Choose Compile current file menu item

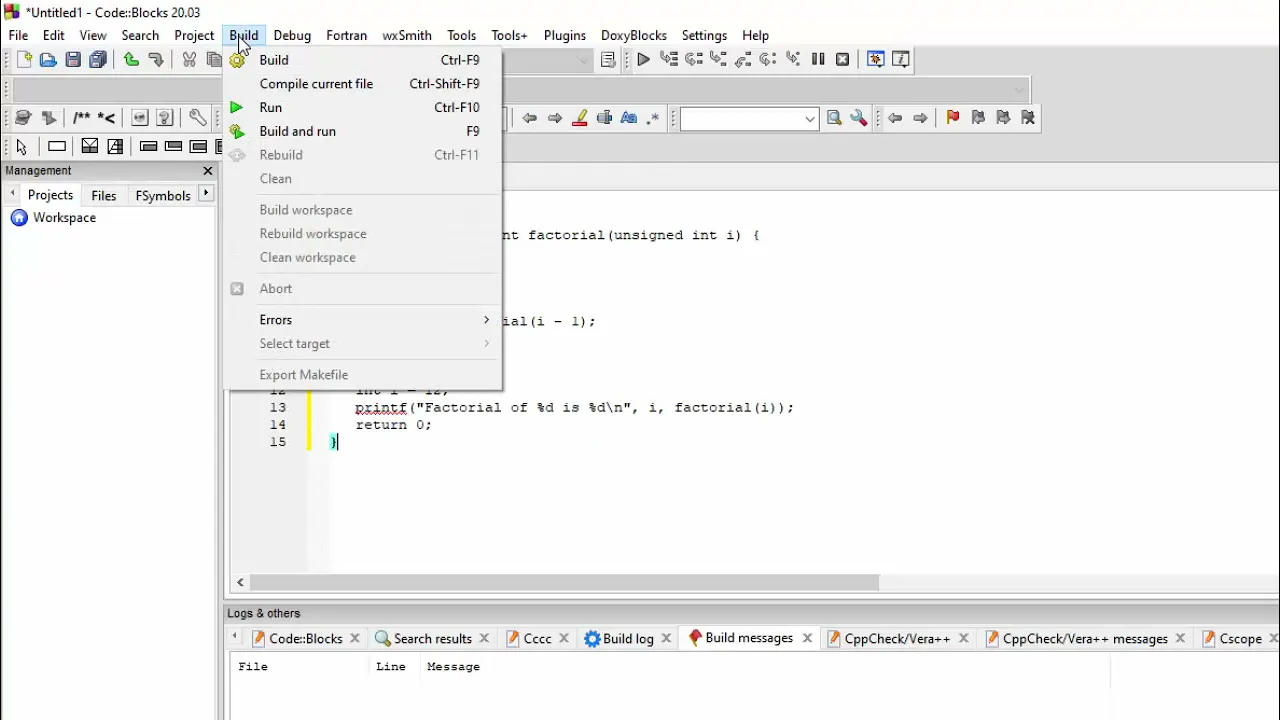[x=362, y=84]
